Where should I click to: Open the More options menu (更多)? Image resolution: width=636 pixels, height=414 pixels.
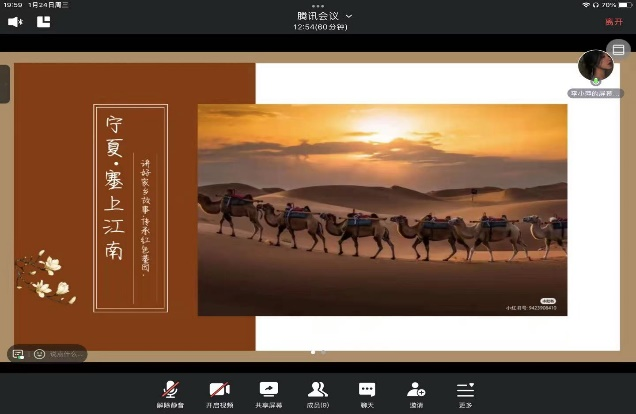pos(465,392)
